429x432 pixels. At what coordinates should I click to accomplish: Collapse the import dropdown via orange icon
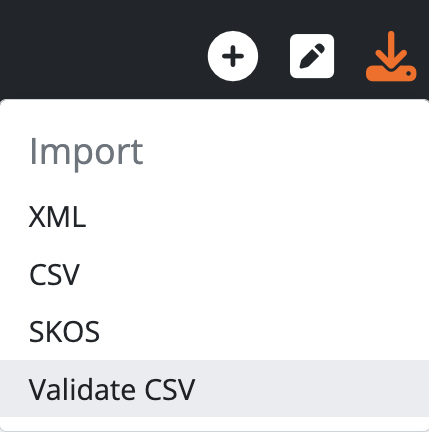point(391,56)
